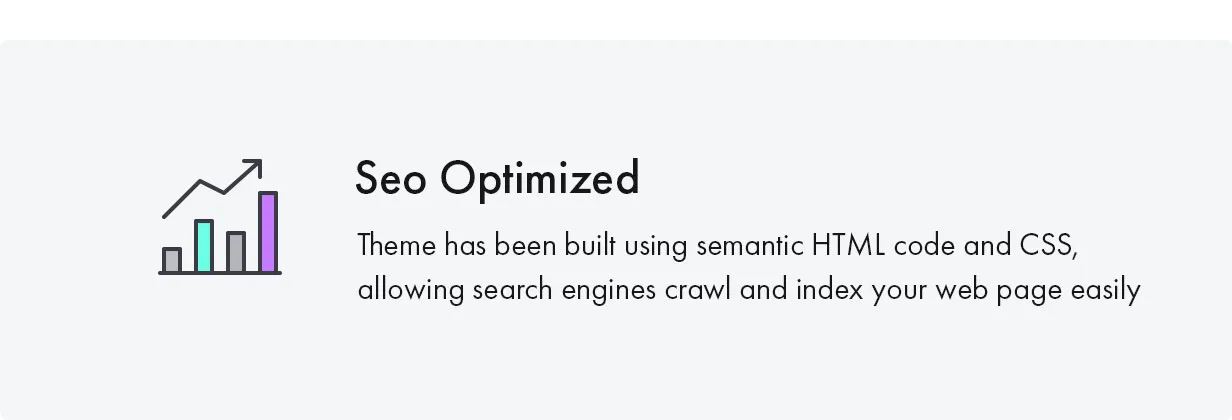Click the gray bar beside purple bar
The image size is (1232, 420).
[236, 251]
